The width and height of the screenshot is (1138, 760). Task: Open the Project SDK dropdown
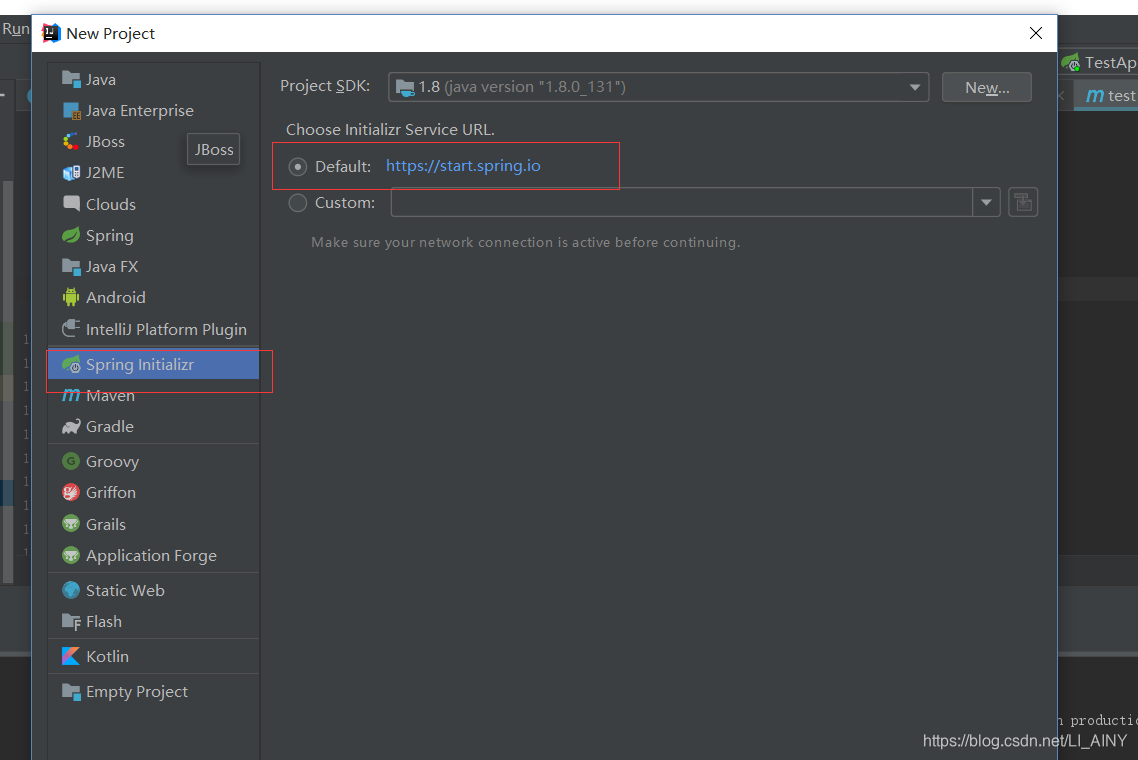click(658, 87)
